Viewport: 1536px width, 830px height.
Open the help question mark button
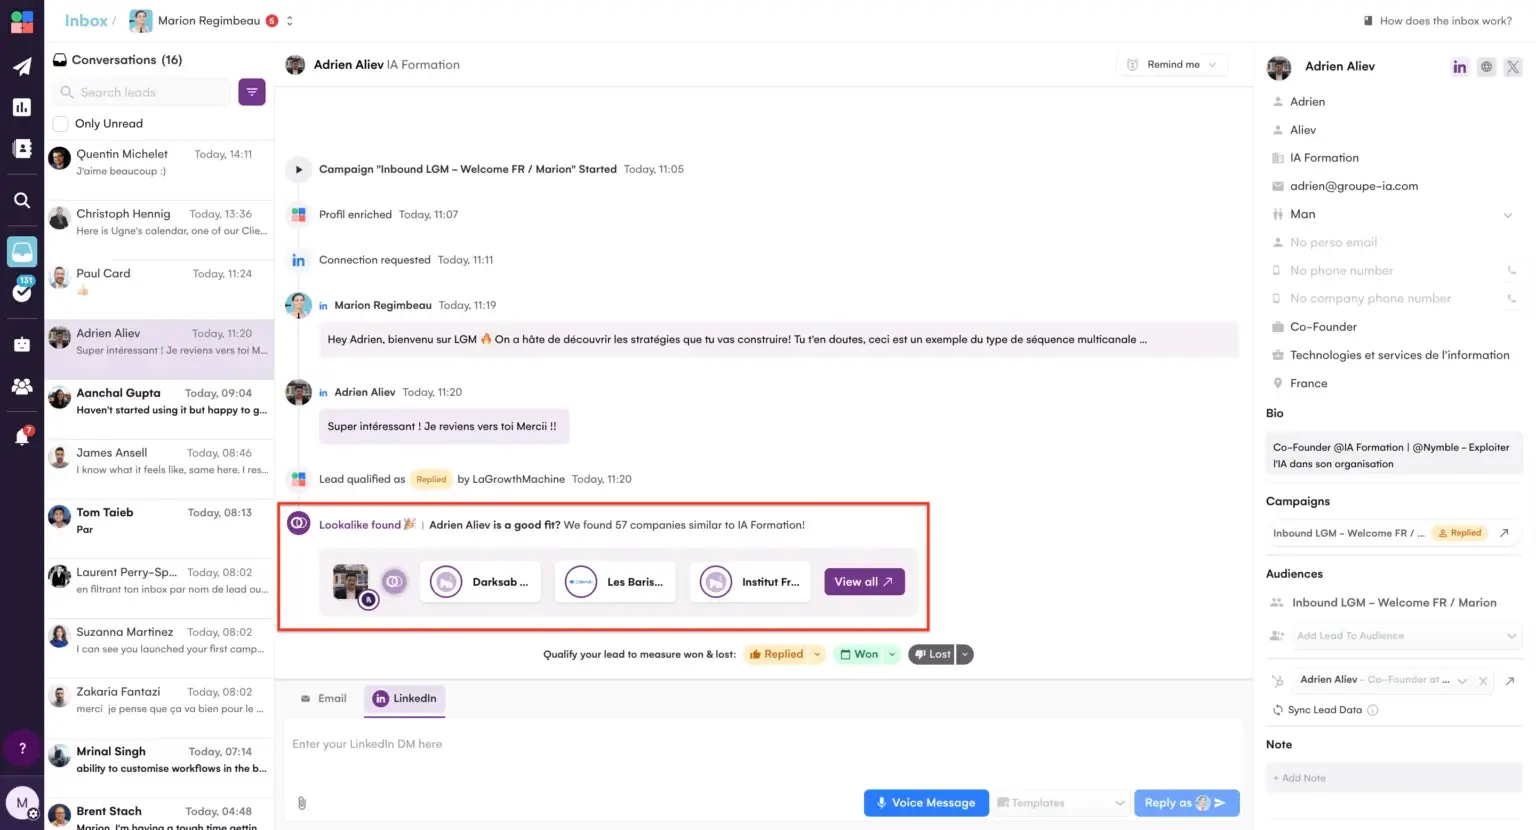pos(22,748)
